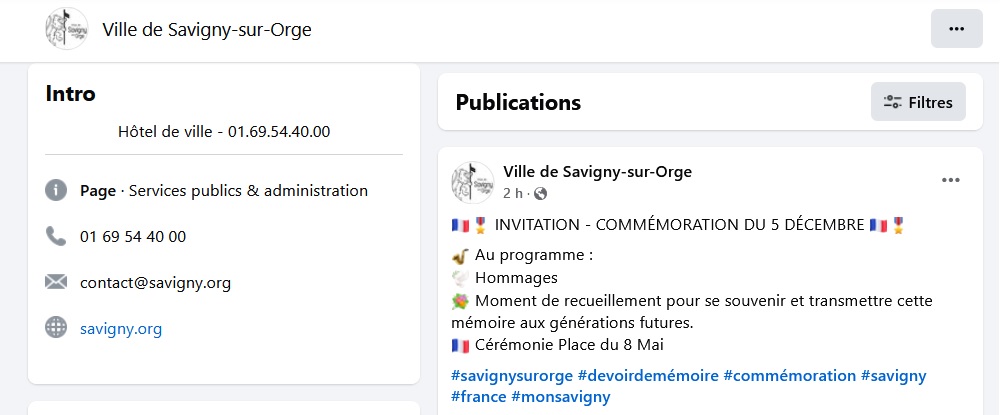Click the post author profile picture
This screenshot has height=415, width=1000.
(x=472, y=182)
